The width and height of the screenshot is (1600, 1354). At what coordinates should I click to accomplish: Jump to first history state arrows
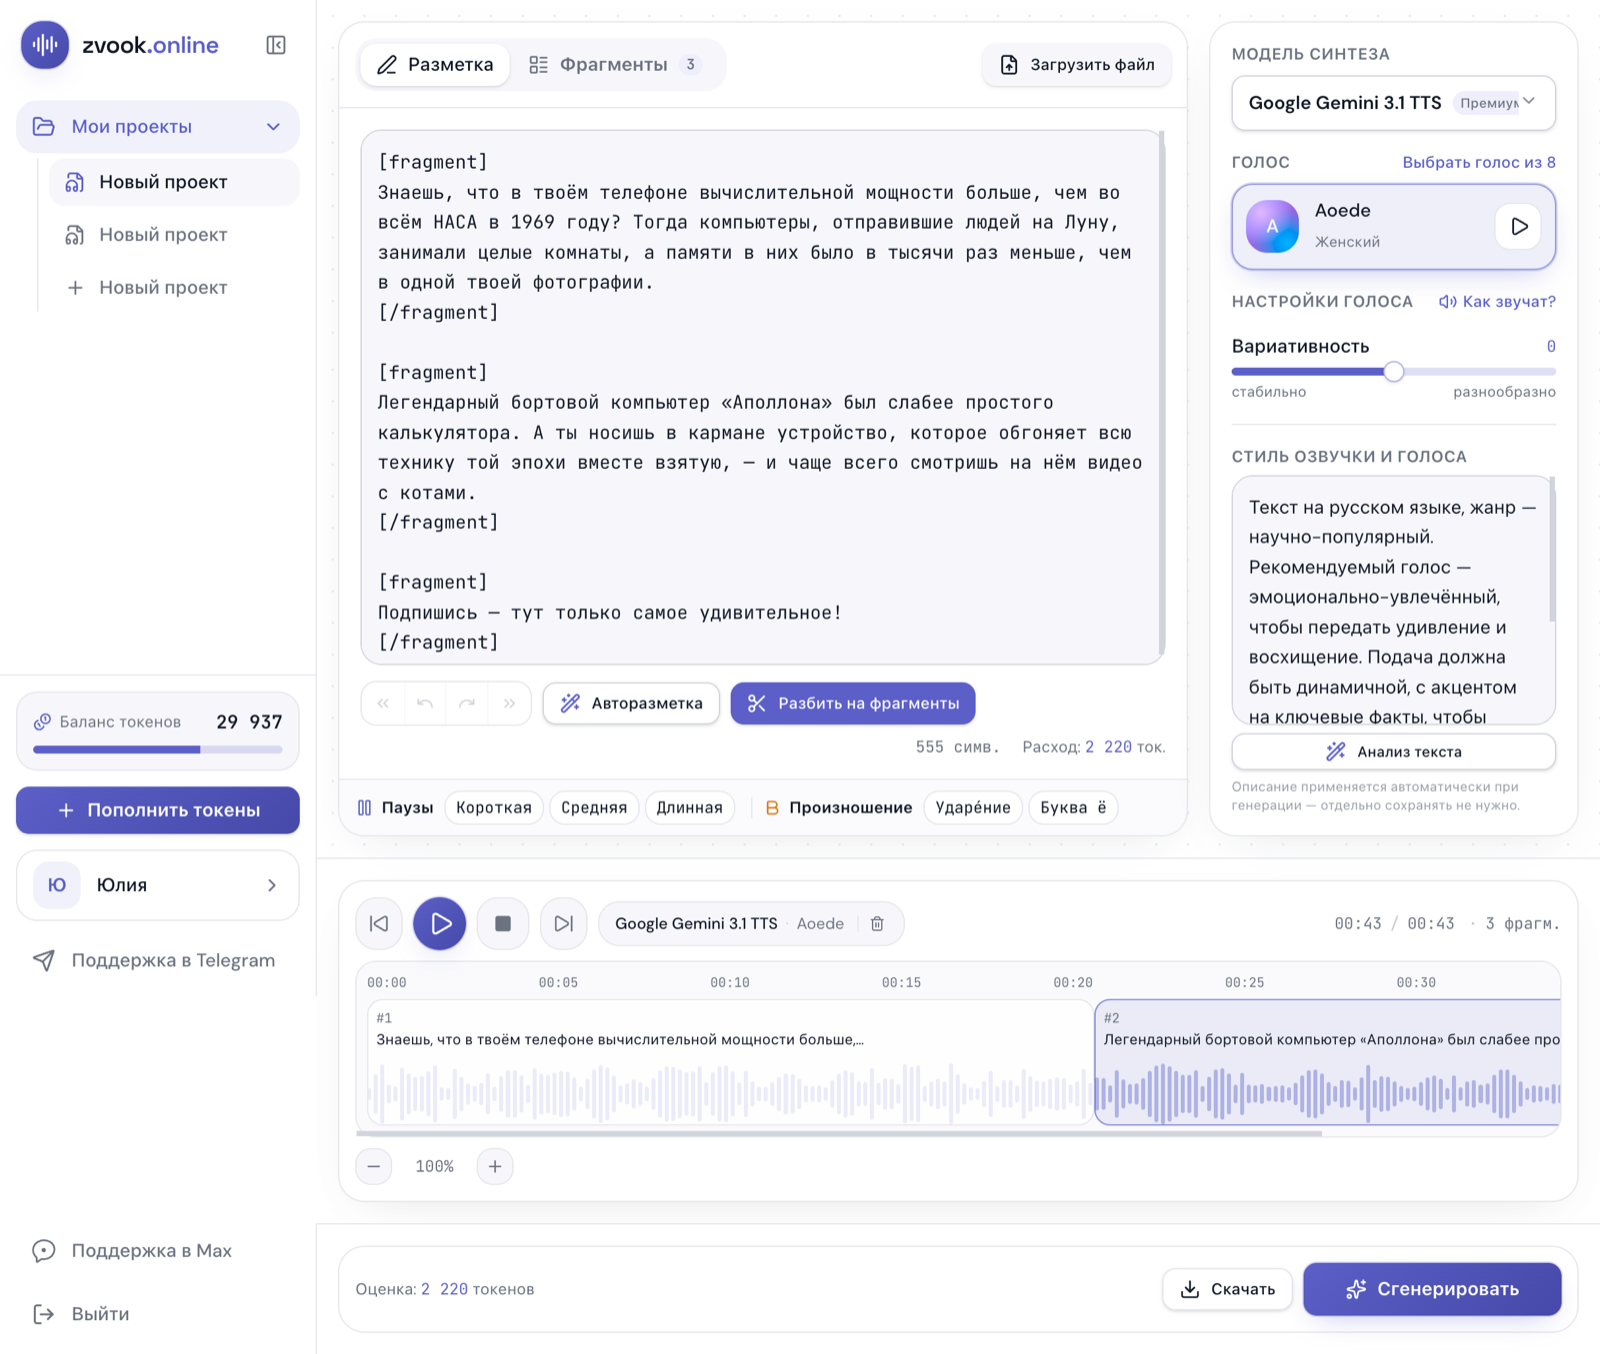click(x=383, y=704)
